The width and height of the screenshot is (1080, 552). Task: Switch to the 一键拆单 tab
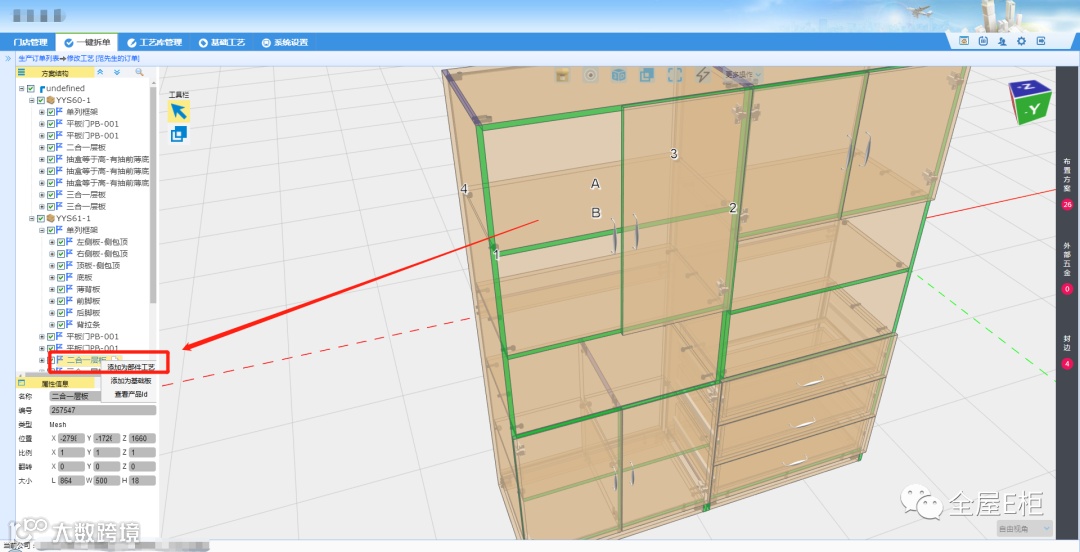tap(87, 42)
